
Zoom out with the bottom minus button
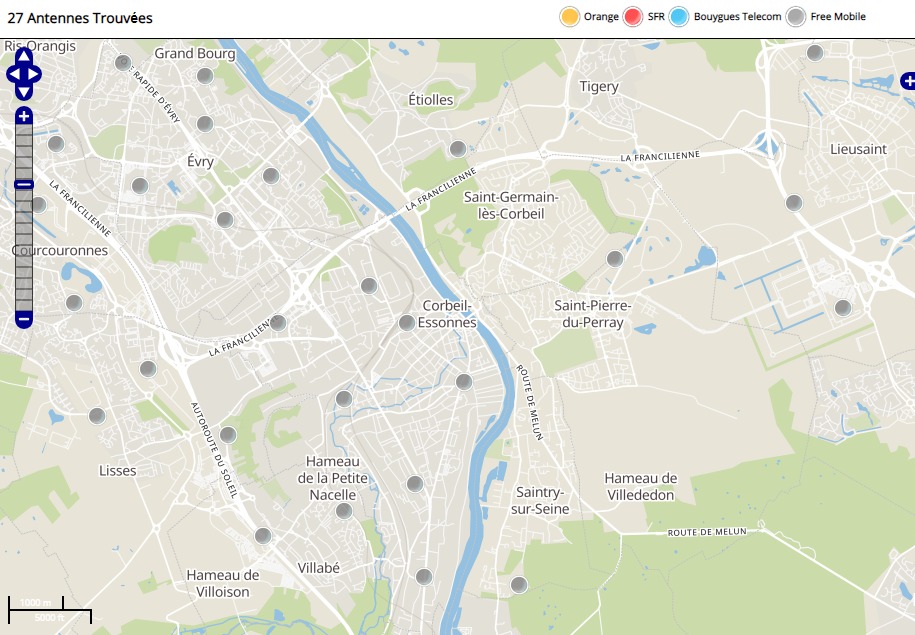pos(24,319)
